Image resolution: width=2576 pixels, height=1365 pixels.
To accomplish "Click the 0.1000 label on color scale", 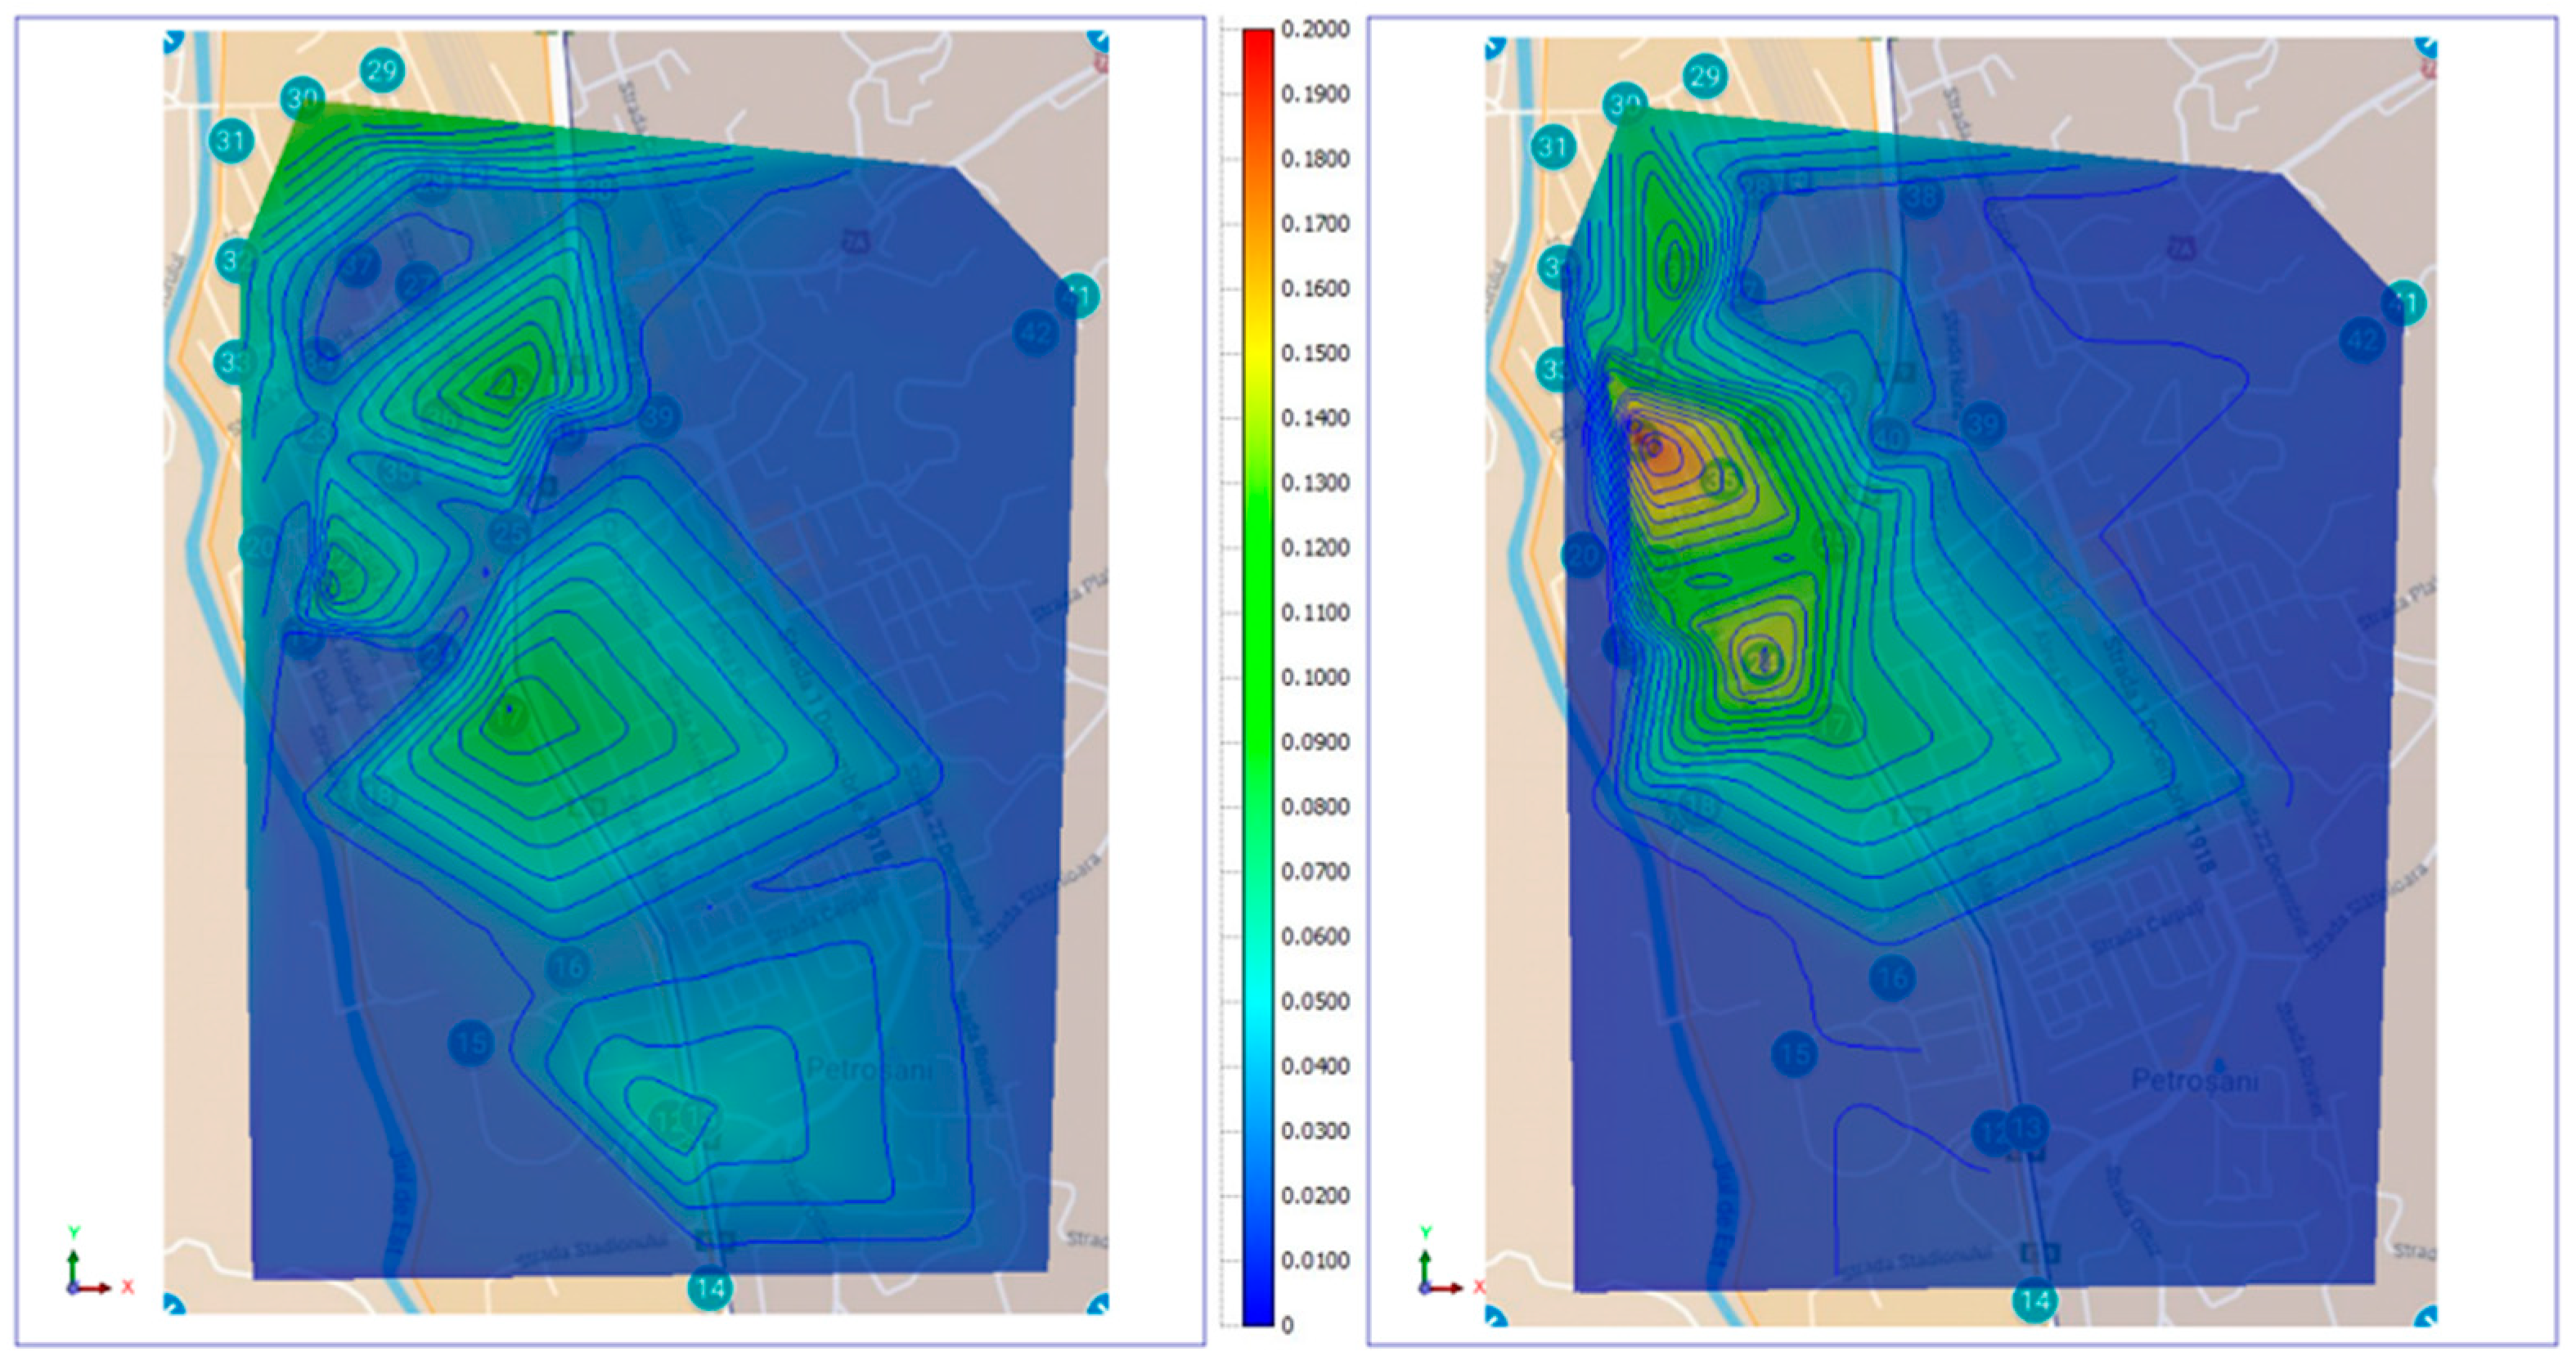I will click(x=1315, y=677).
